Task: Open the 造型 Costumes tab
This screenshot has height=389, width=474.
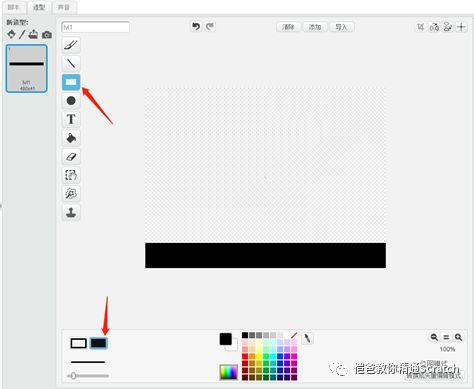Action: 39,7
